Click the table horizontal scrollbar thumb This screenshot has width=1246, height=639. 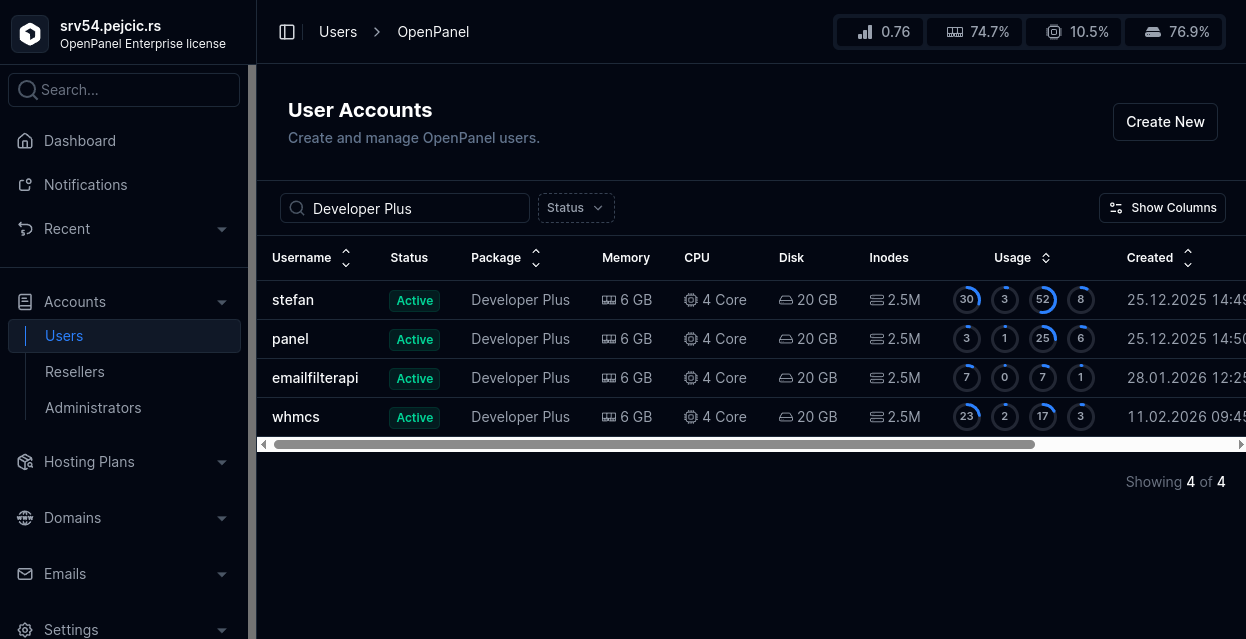(654, 444)
